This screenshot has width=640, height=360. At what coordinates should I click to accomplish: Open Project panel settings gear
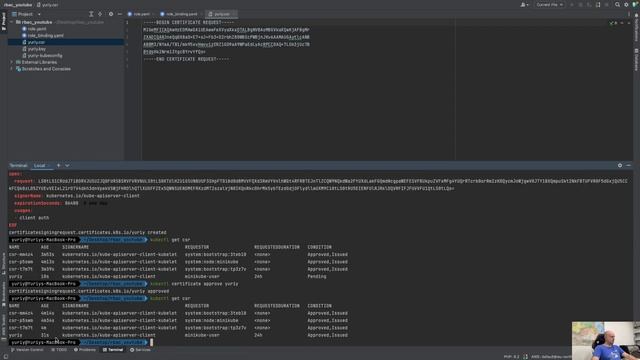coord(111,14)
